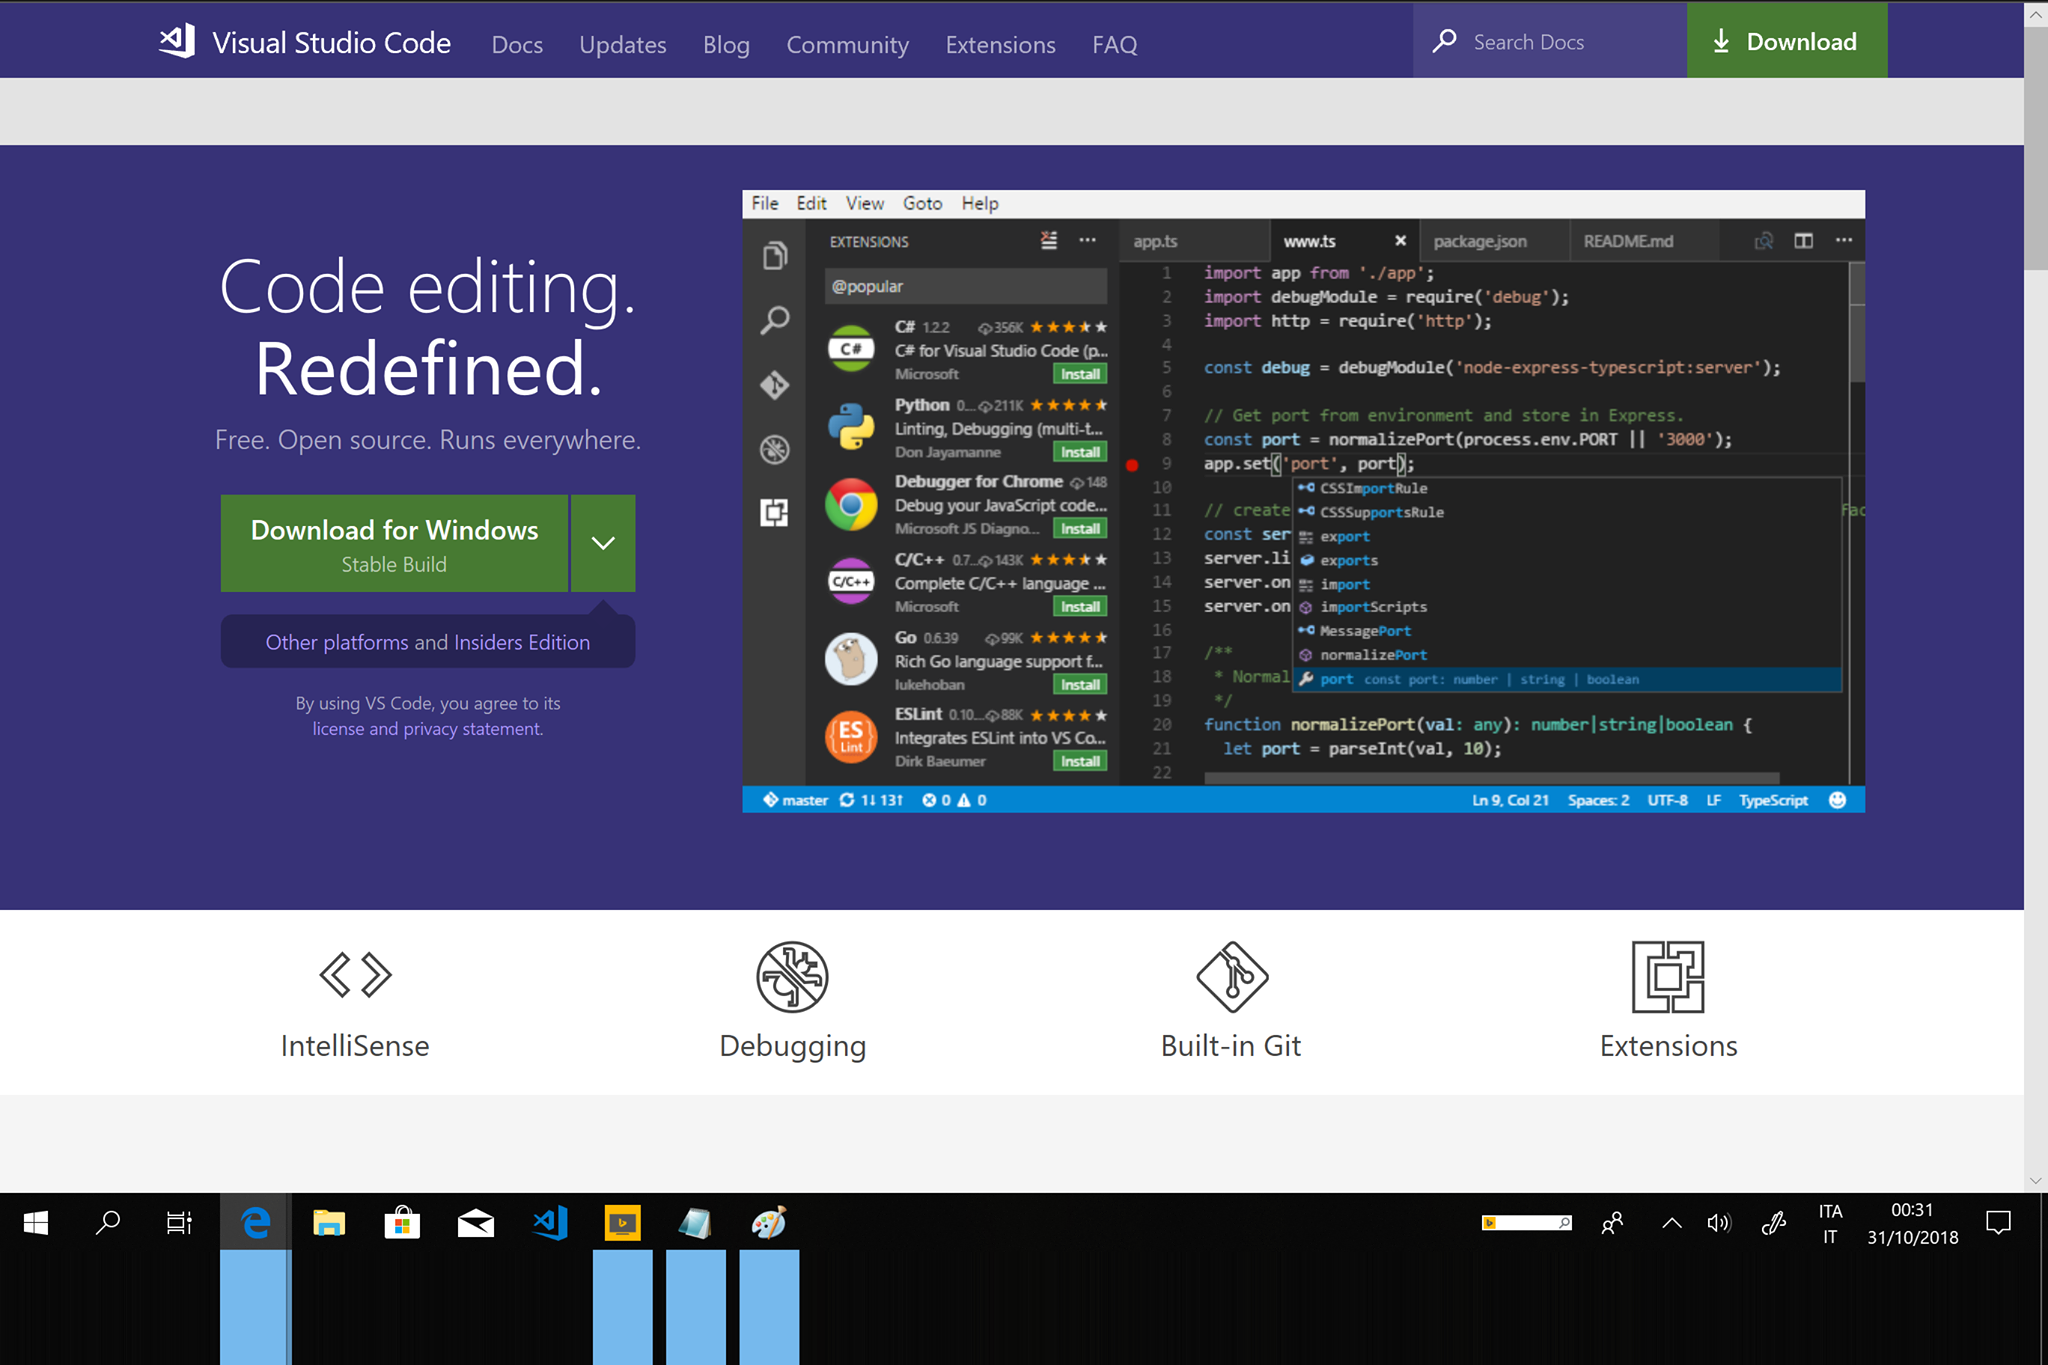Install the ESLint extension
This screenshot has height=1365, width=2048.
click(x=1080, y=761)
